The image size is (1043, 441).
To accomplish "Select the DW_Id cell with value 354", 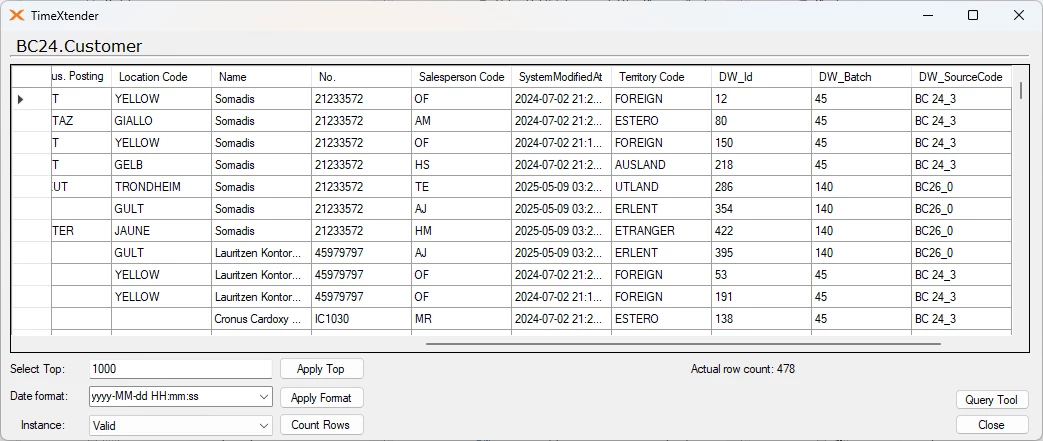I will point(762,209).
